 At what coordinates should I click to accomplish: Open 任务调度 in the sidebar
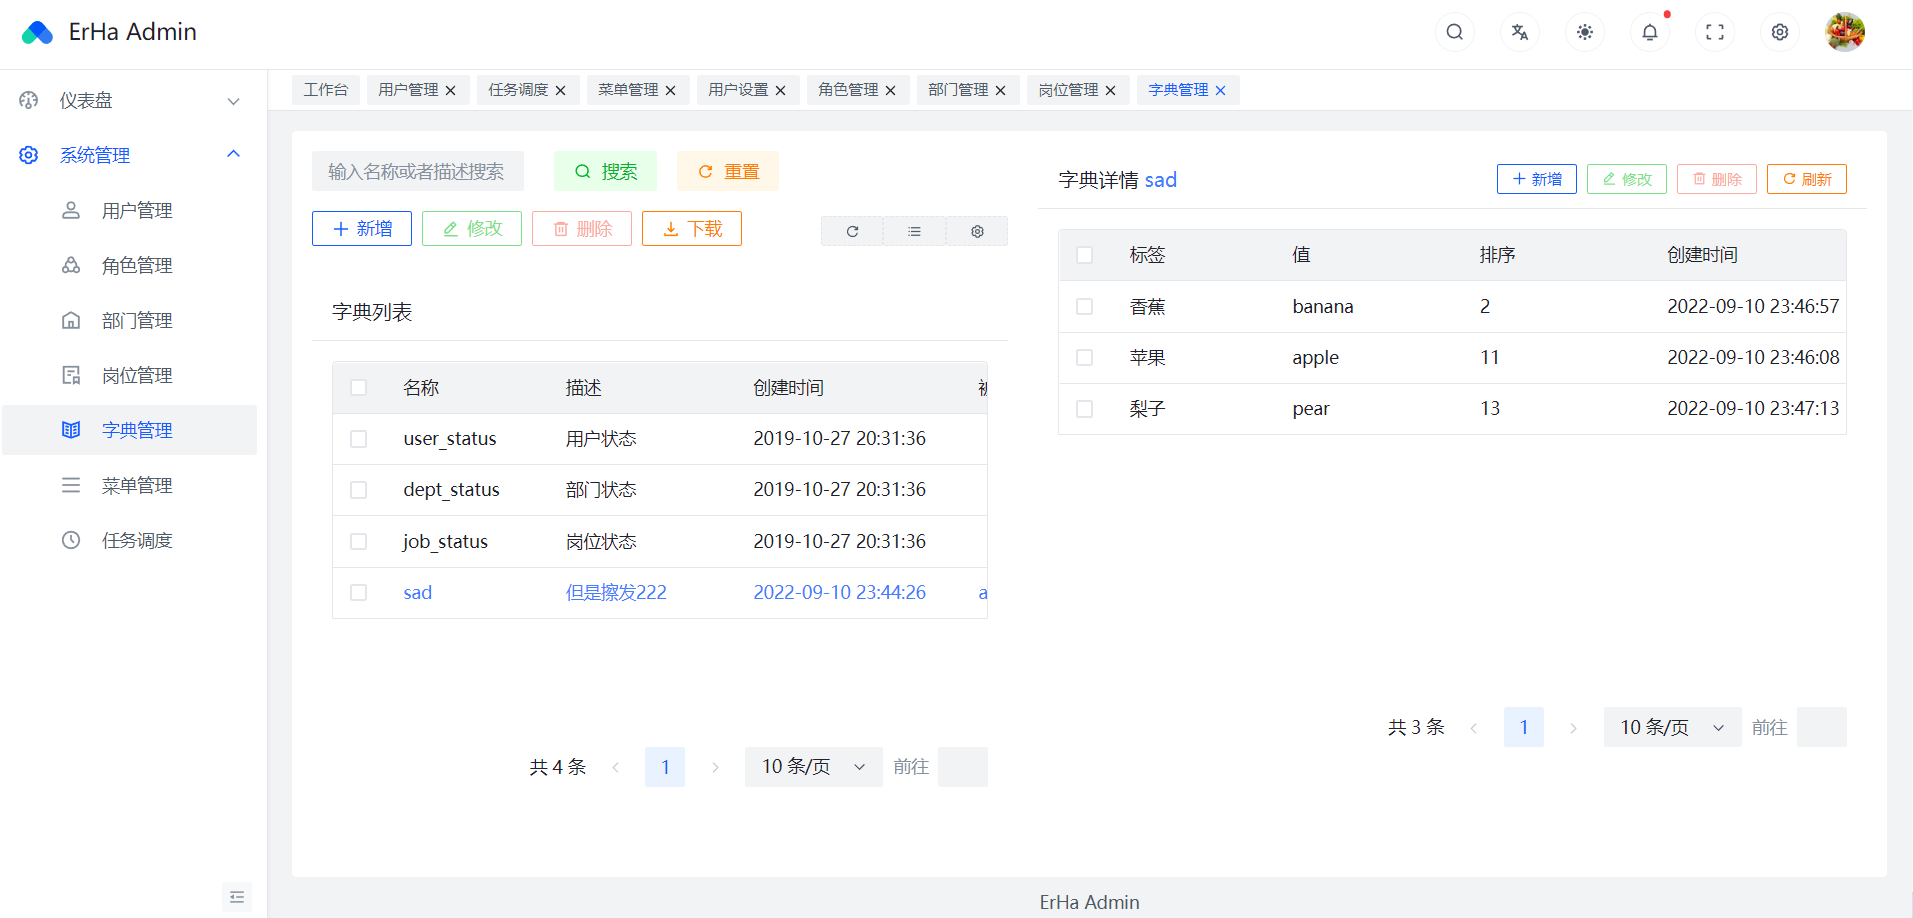click(x=130, y=540)
